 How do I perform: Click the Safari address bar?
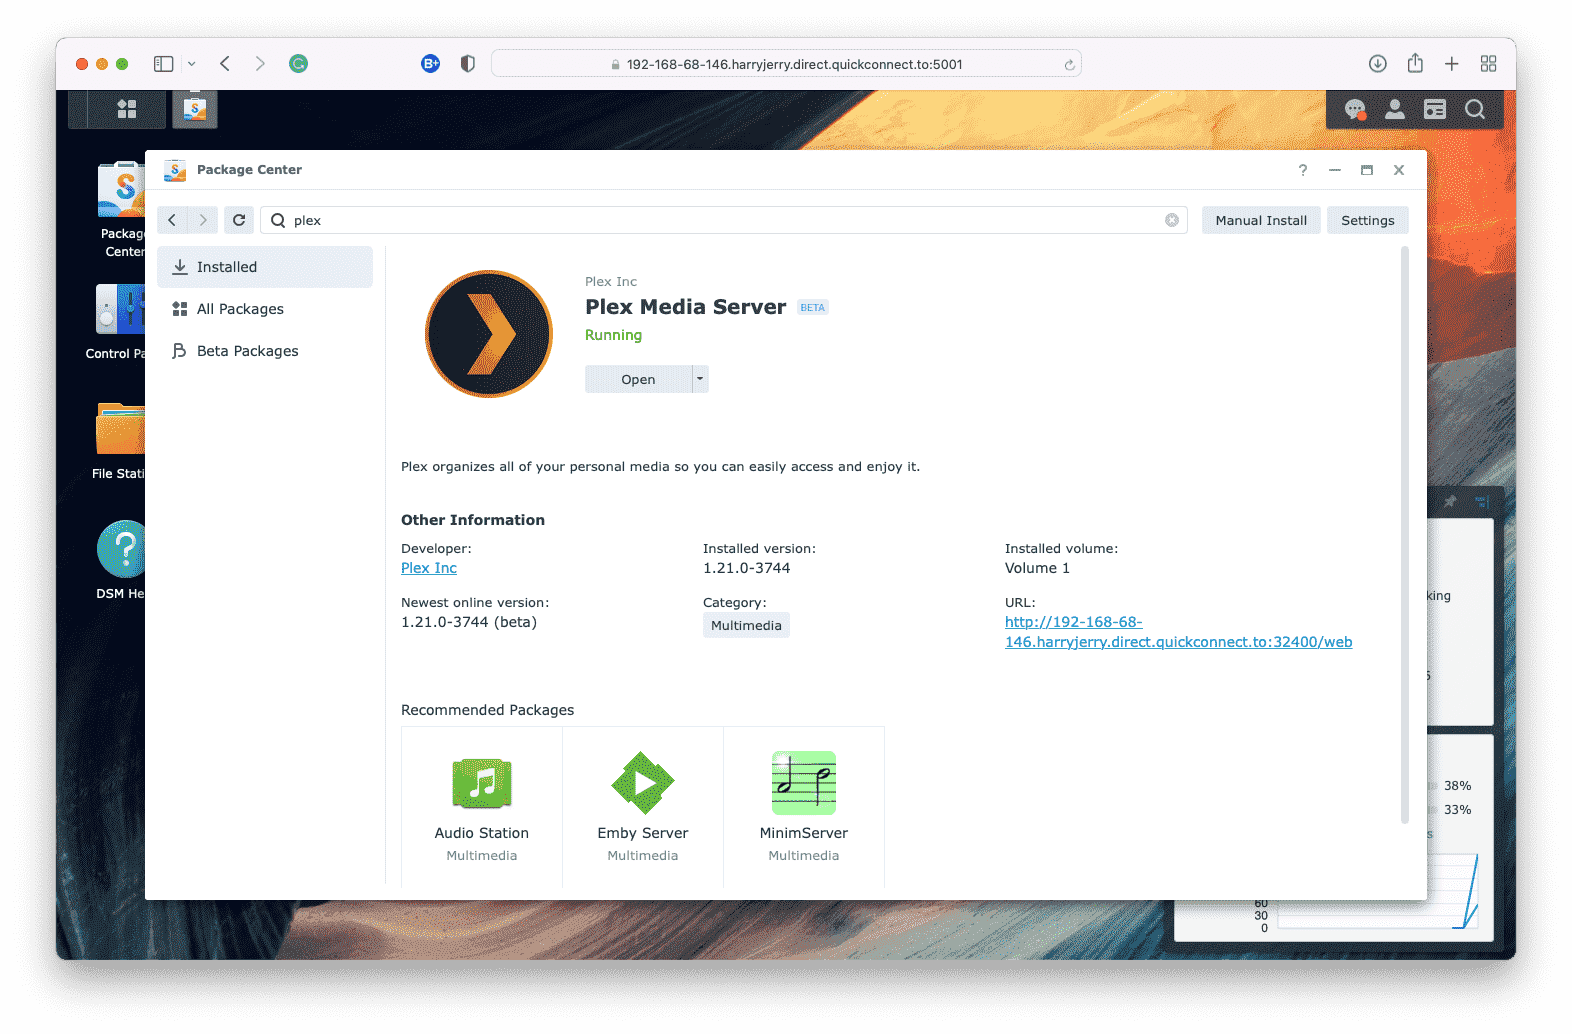tap(786, 64)
